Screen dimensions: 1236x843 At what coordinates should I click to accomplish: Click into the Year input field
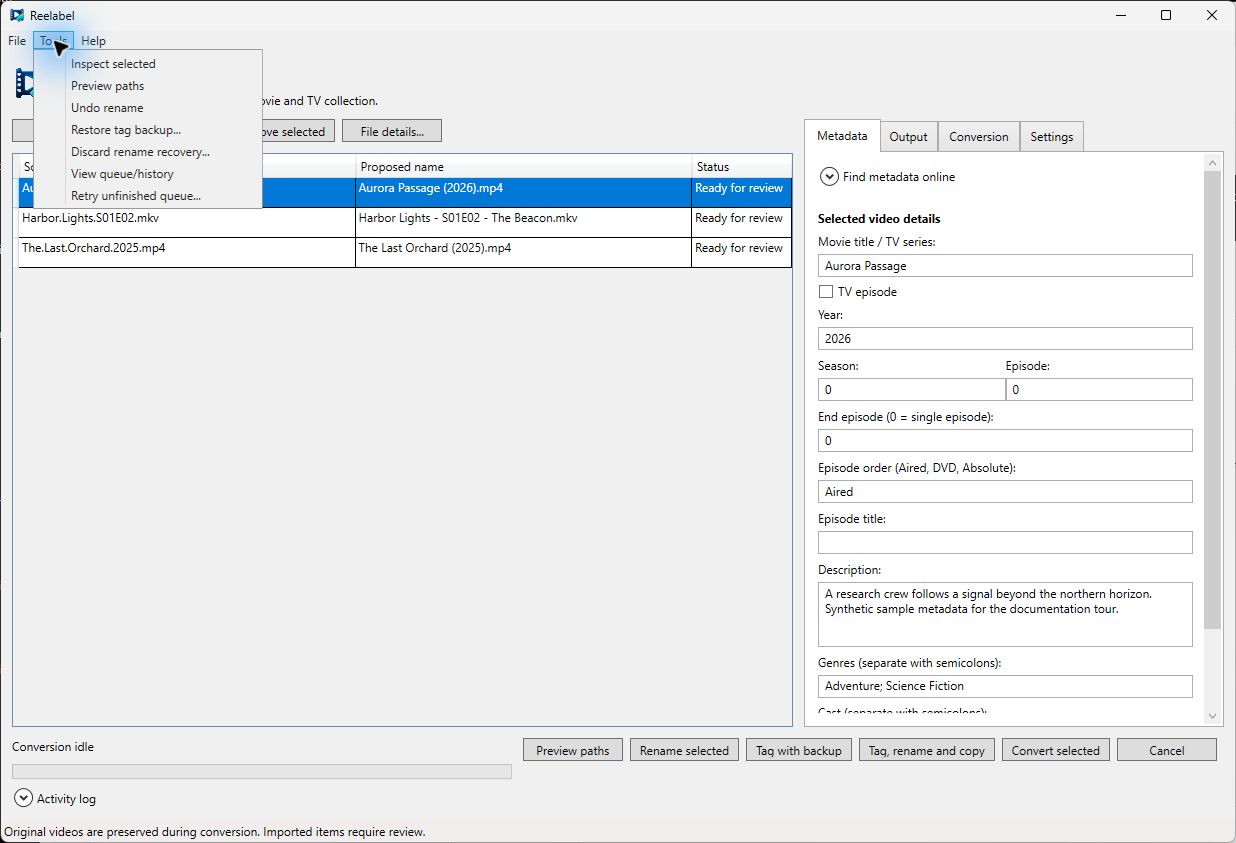coord(1005,338)
